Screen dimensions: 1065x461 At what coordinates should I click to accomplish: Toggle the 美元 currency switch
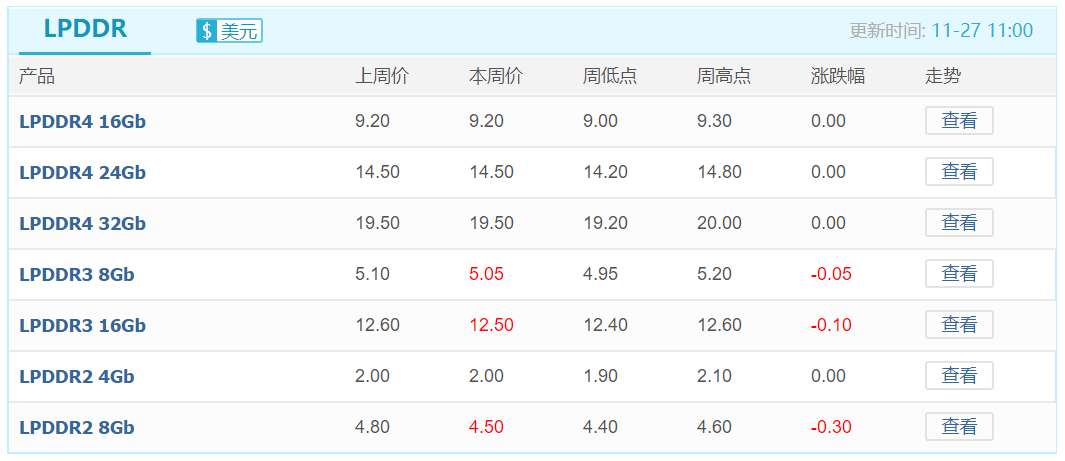pyautogui.click(x=230, y=31)
